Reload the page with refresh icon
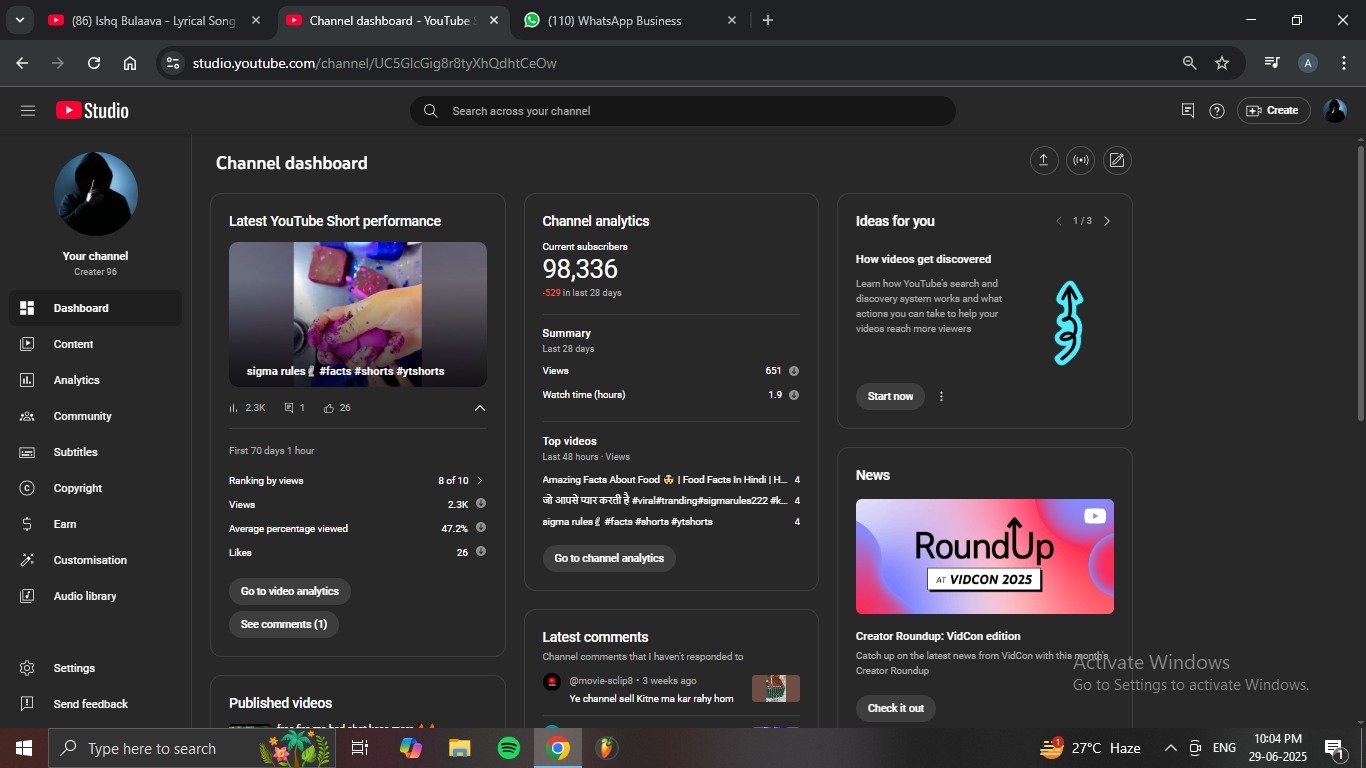Screen dimensions: 1366x768 (x=94, y=63)
